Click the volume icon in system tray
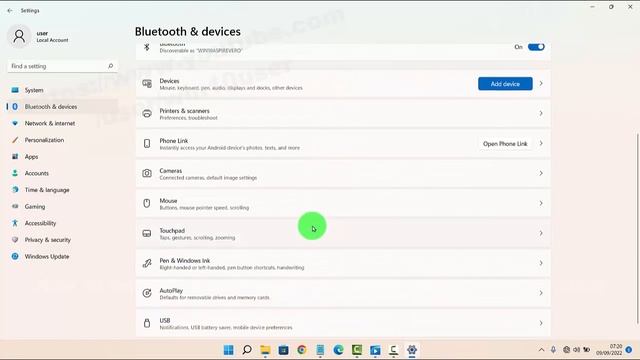The height and width of the screenshot is (360, 640). [x=576, y=350]
